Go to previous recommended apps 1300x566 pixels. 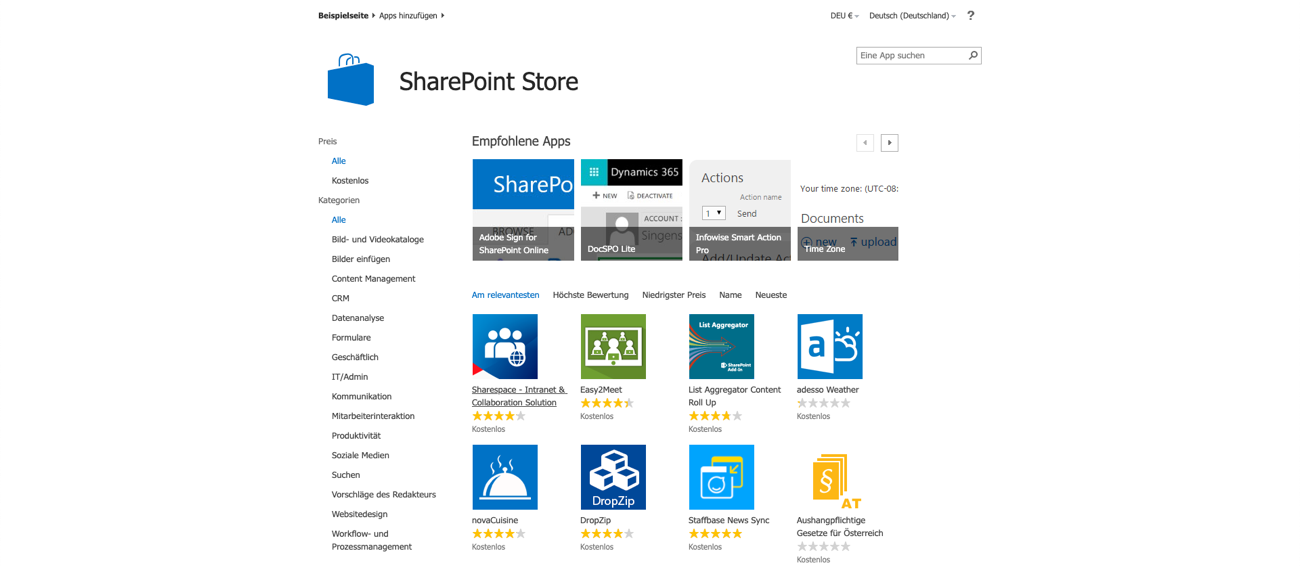point(865,143)
